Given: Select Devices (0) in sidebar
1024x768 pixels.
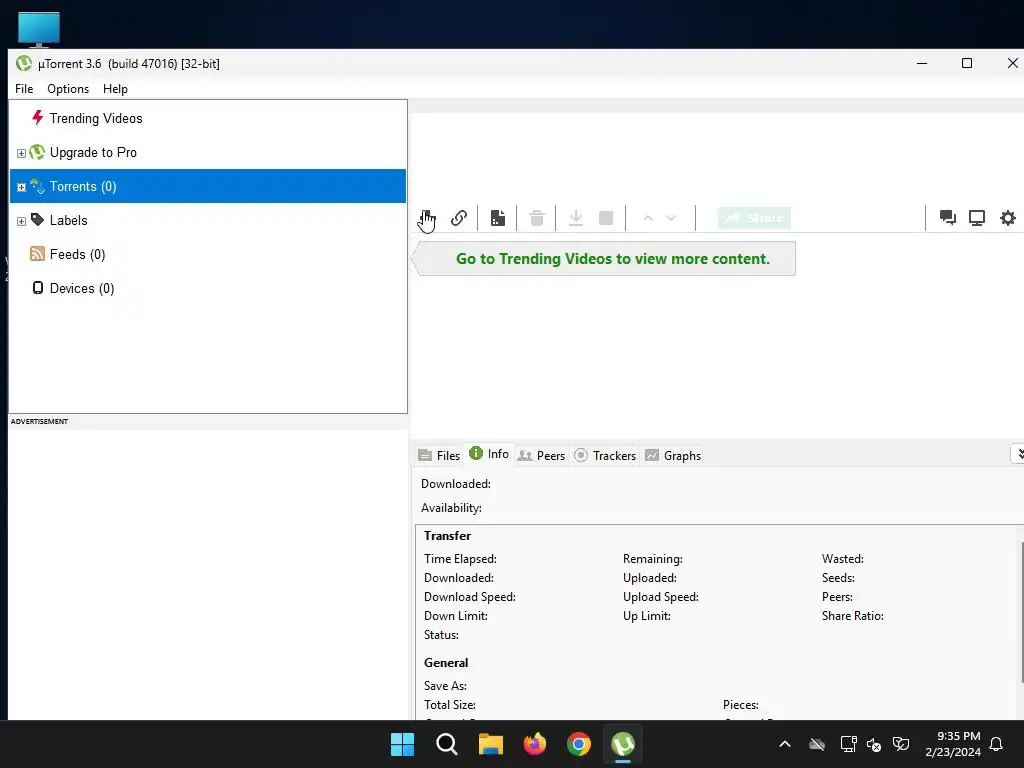Looking at the screenshot, I should tap(82, 288).
